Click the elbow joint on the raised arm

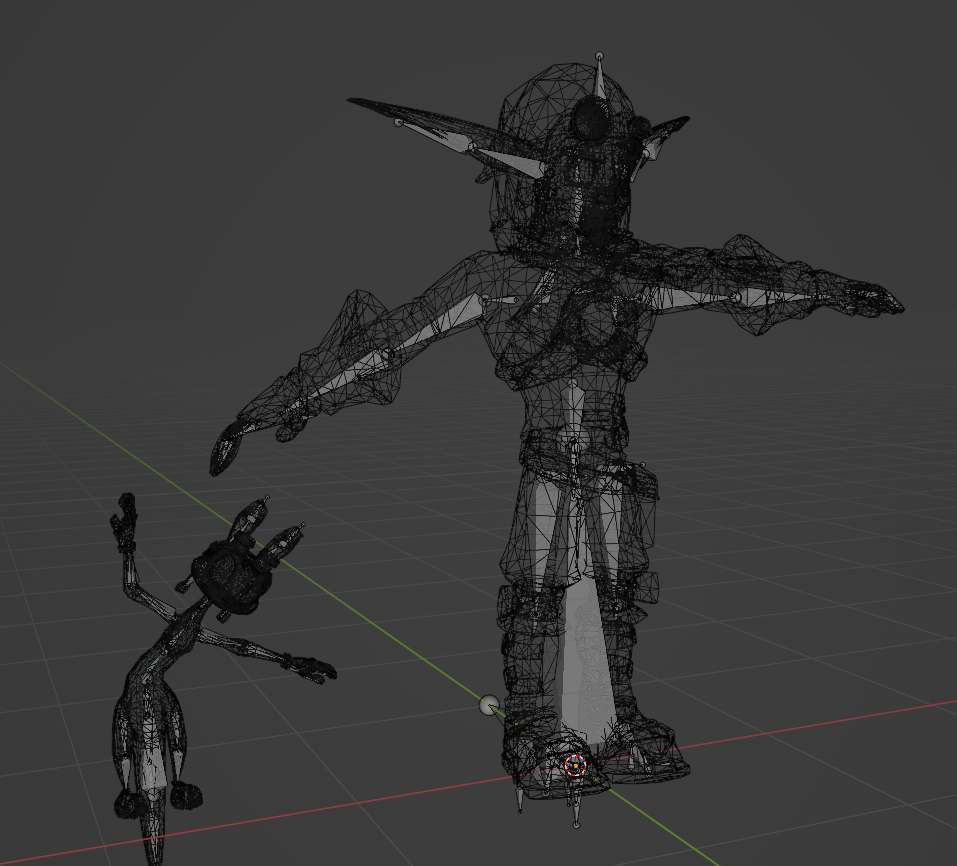(736, 297)
